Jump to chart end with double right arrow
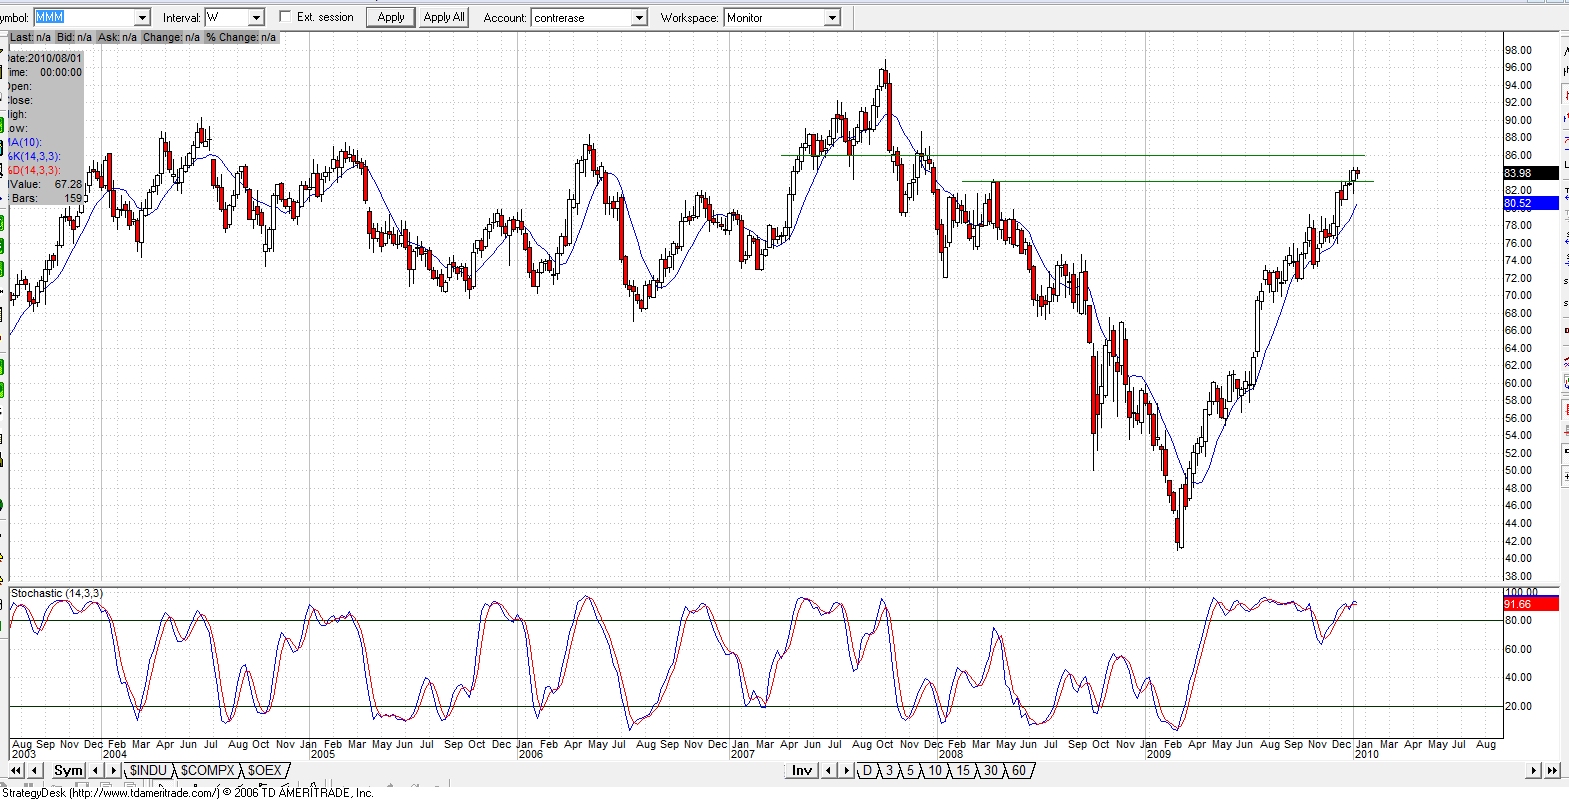Viewport: 1569px width, 799px height. [x=1552, y=770]
